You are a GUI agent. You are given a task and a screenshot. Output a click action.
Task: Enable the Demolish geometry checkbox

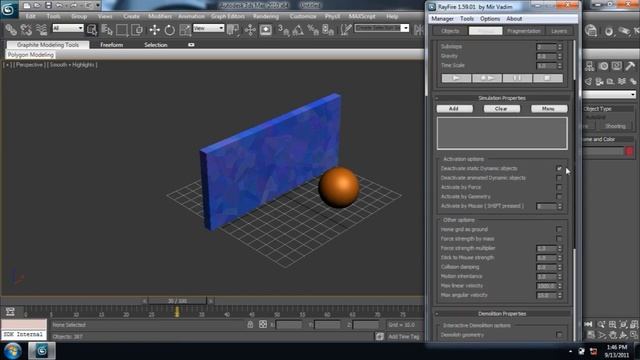[x=559, y=335]
